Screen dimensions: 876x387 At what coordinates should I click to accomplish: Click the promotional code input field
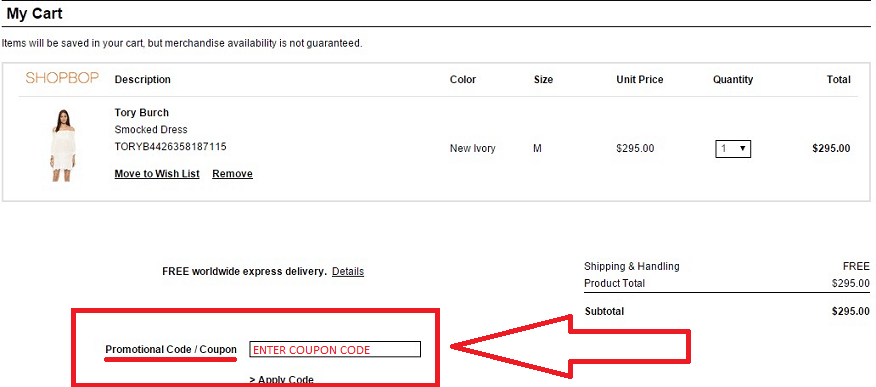(x=335, y=350)
